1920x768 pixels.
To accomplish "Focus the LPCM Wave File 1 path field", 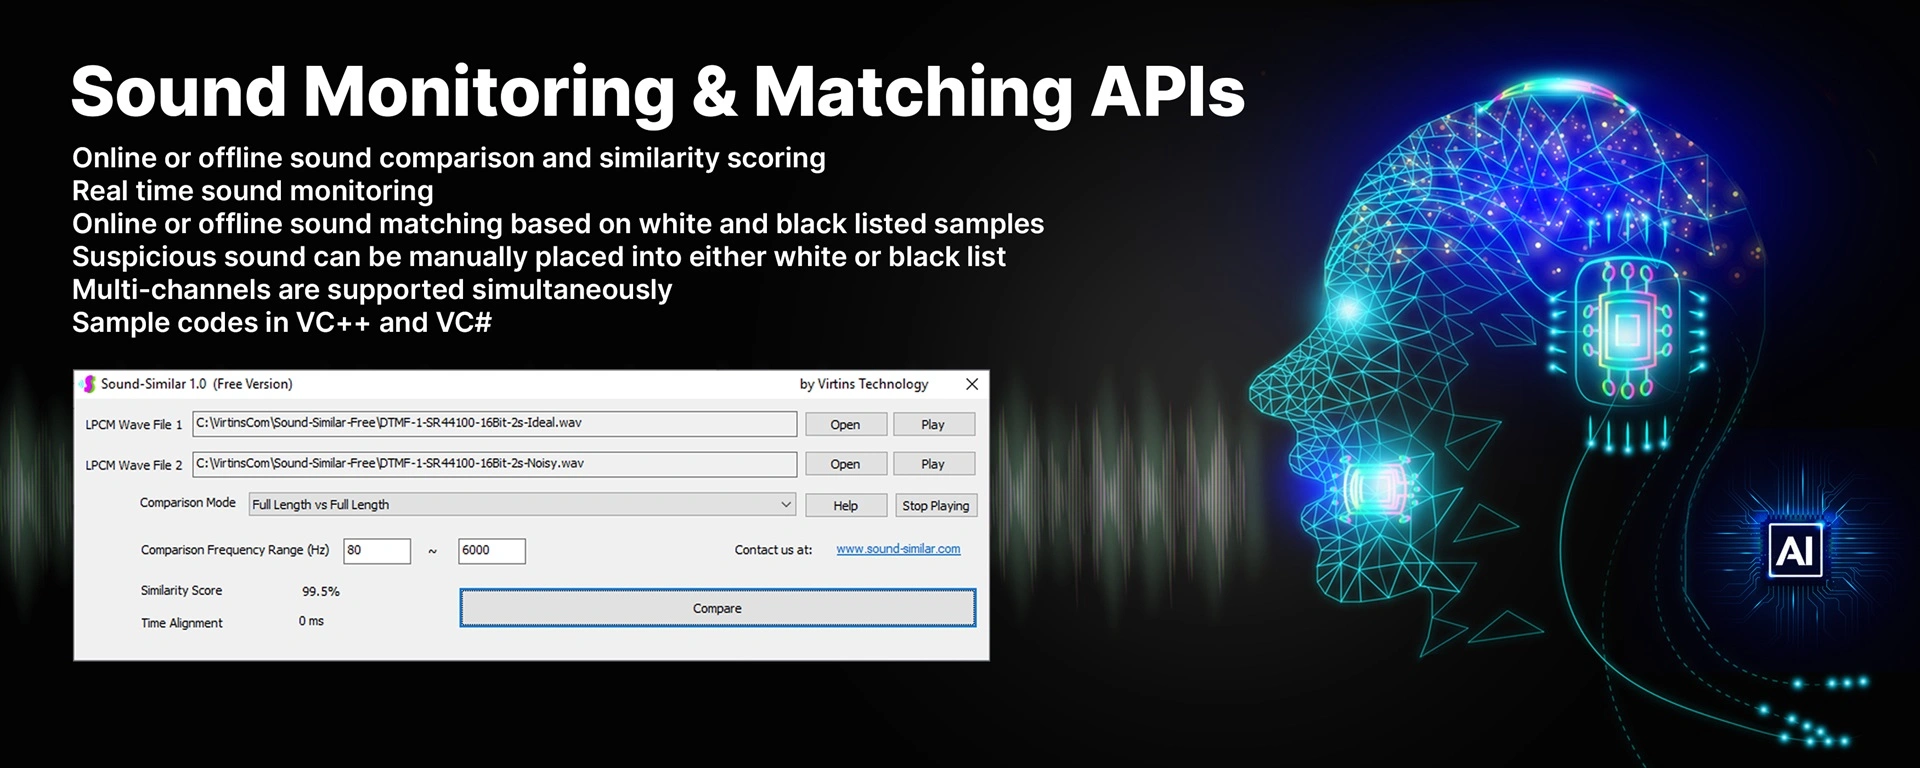I will coord(494,423).
